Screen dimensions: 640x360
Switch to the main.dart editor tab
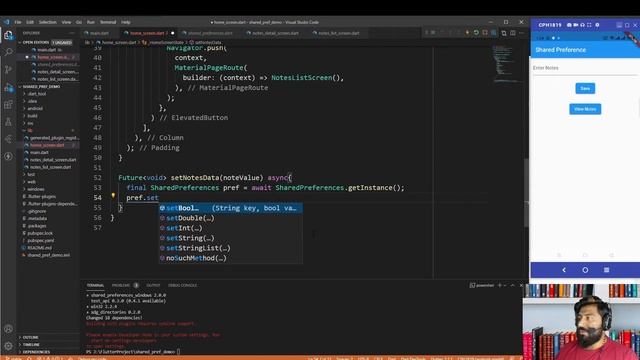coord(100,33)
